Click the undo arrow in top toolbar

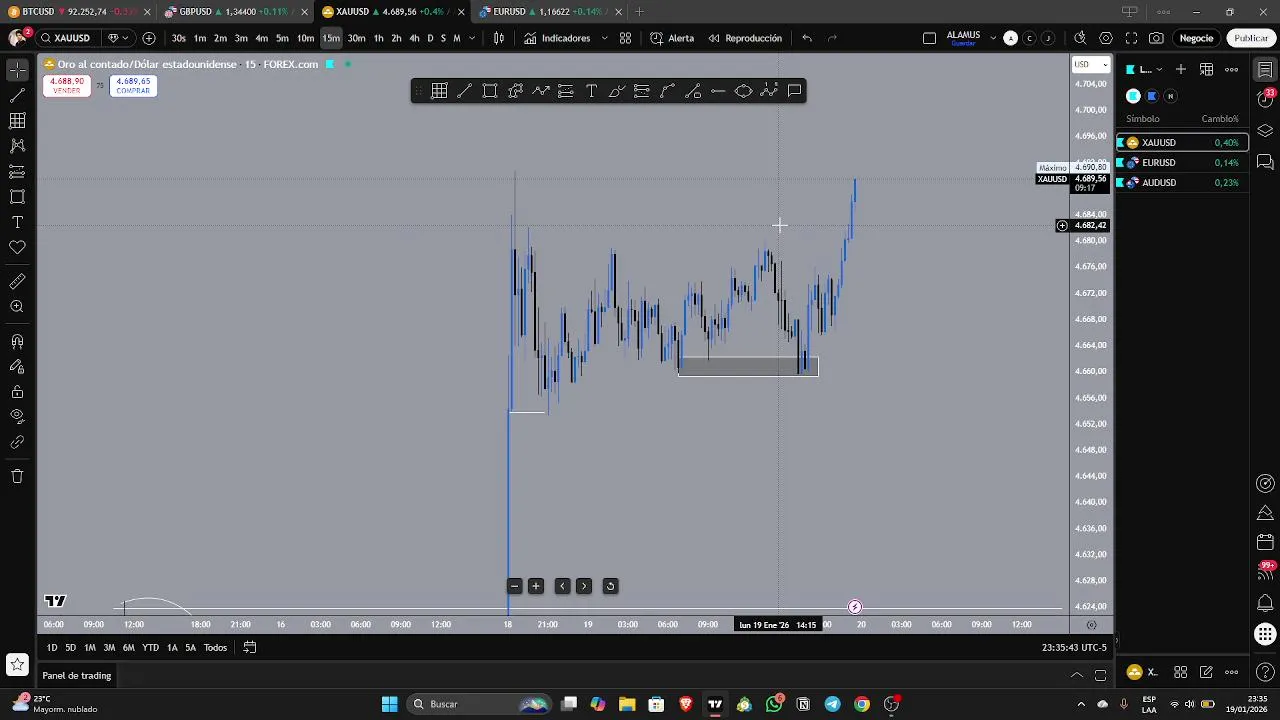coord(807,38)
